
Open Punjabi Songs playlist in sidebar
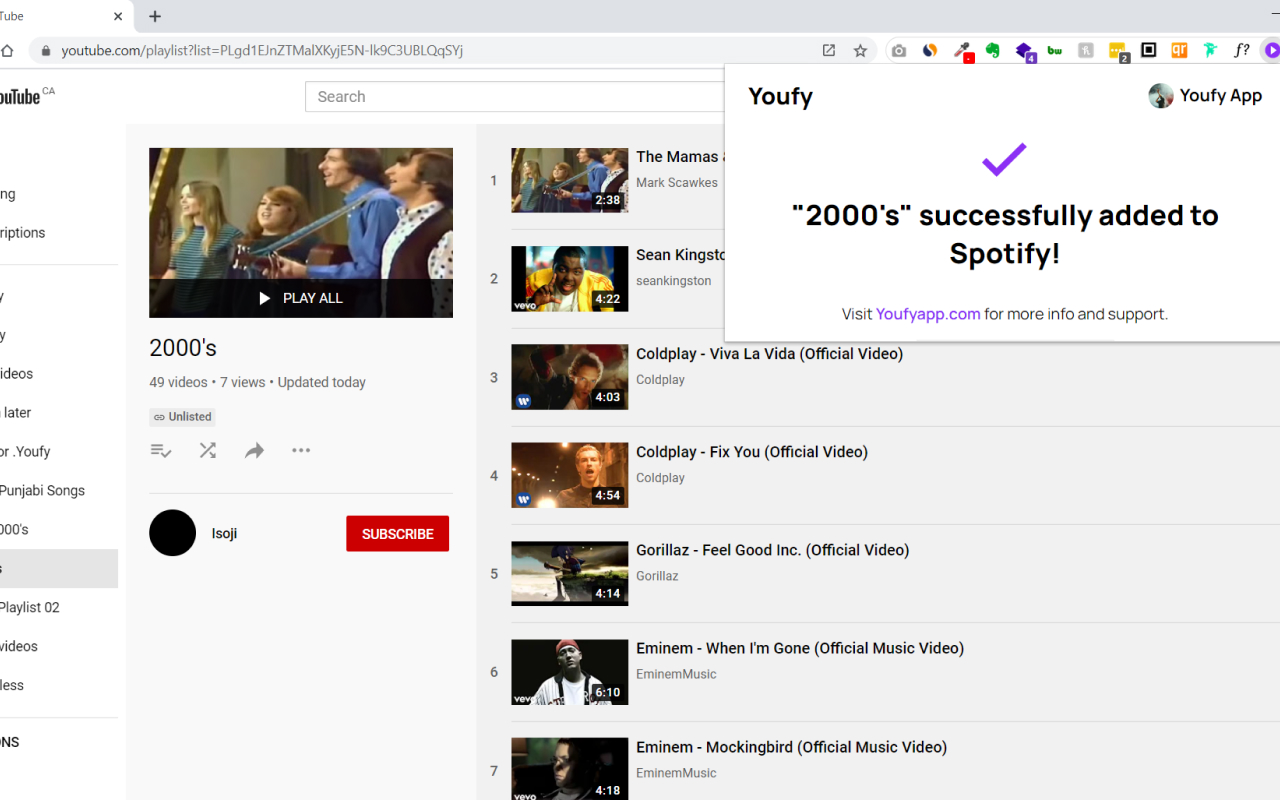click(43, 491)
